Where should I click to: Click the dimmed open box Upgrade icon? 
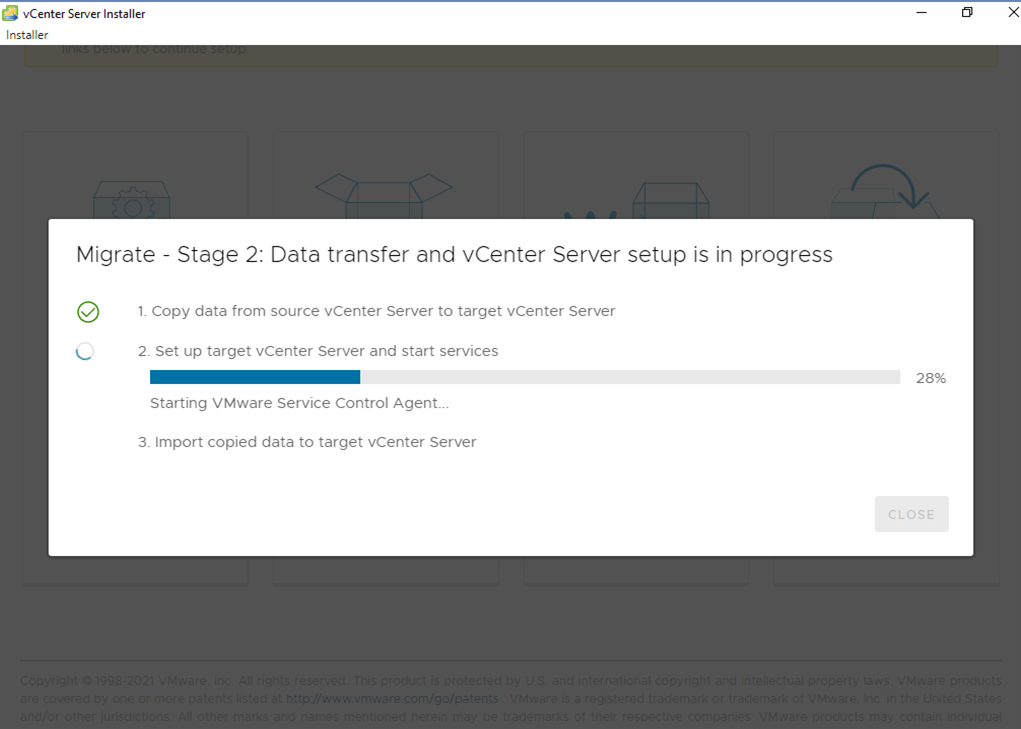[x=384, y=195]
